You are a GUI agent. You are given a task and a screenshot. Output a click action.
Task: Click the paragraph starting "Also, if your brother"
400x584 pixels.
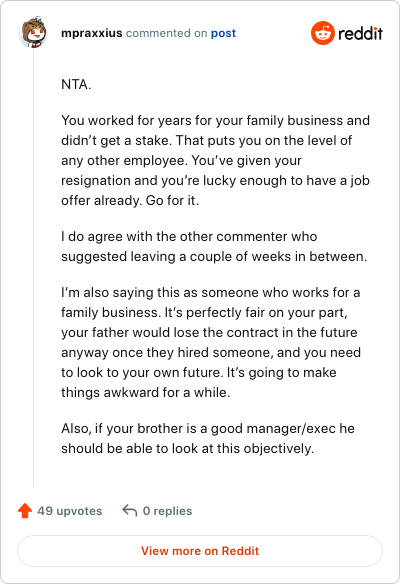[208, 438]
